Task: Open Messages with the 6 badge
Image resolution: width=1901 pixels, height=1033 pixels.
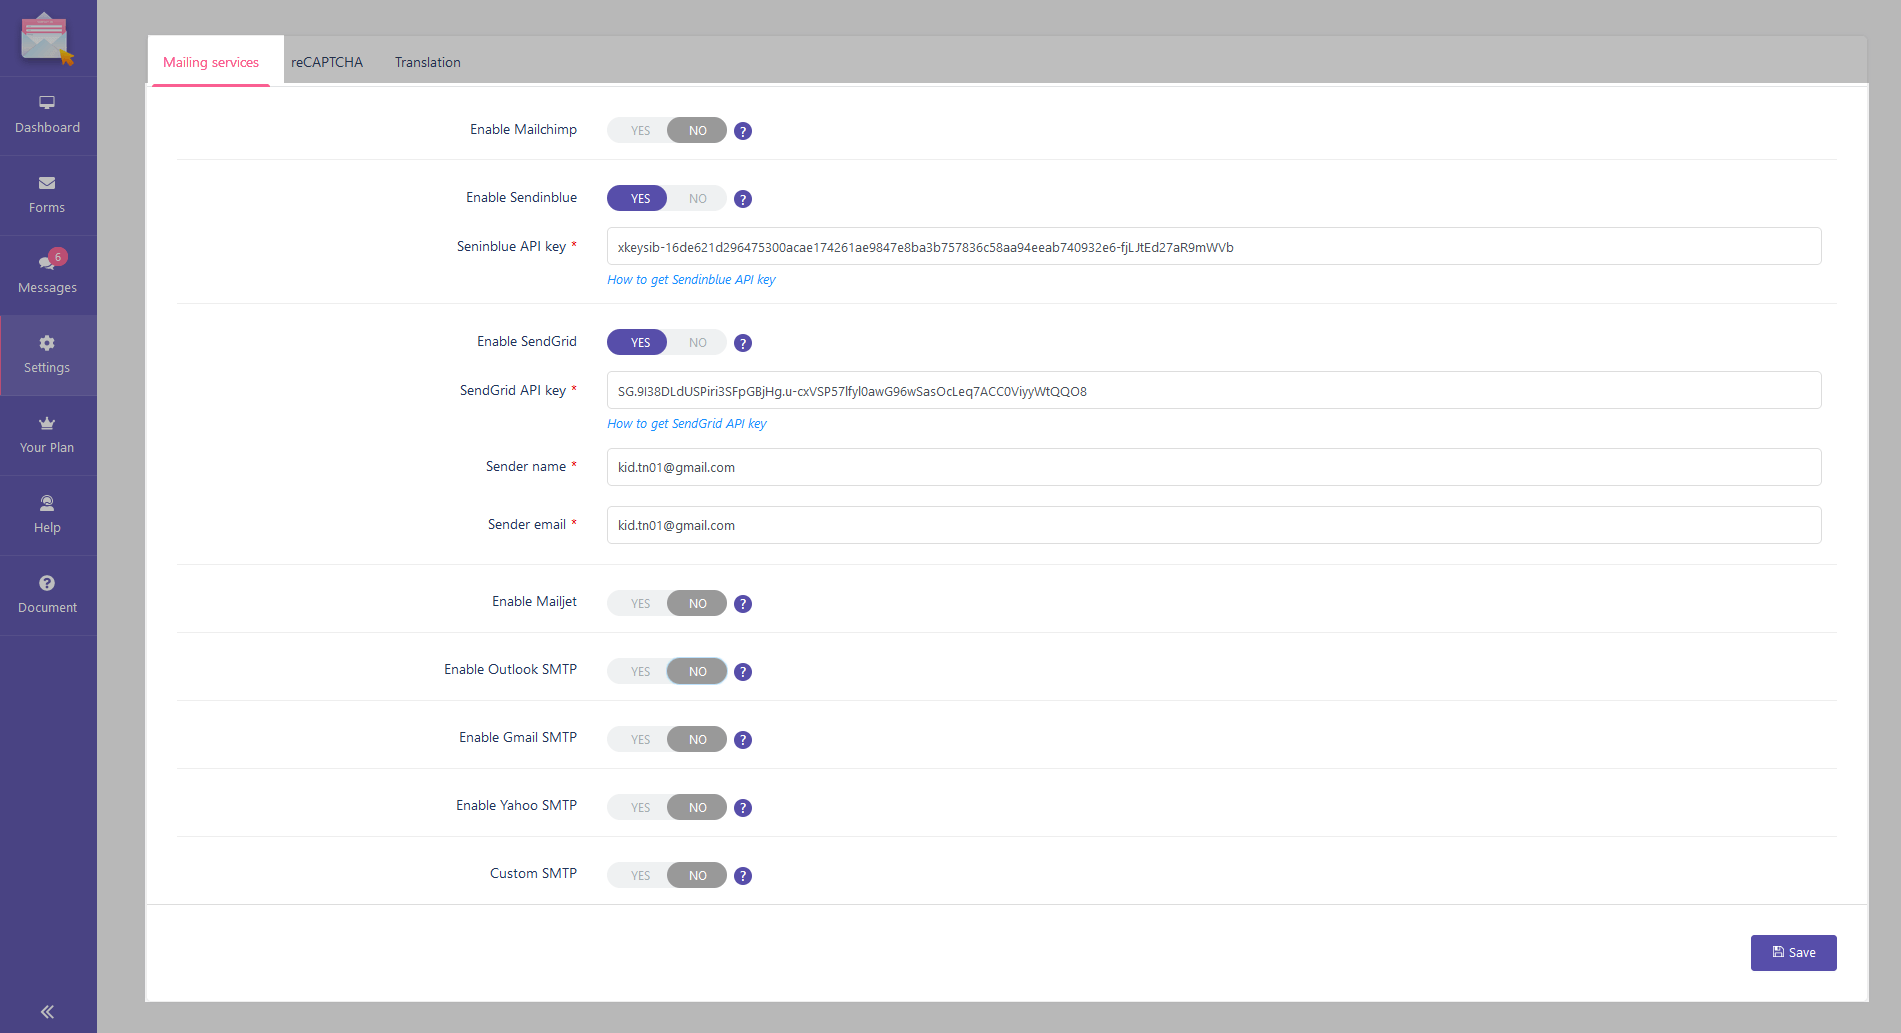Action: pyautogui.click(x=47, y=275)
